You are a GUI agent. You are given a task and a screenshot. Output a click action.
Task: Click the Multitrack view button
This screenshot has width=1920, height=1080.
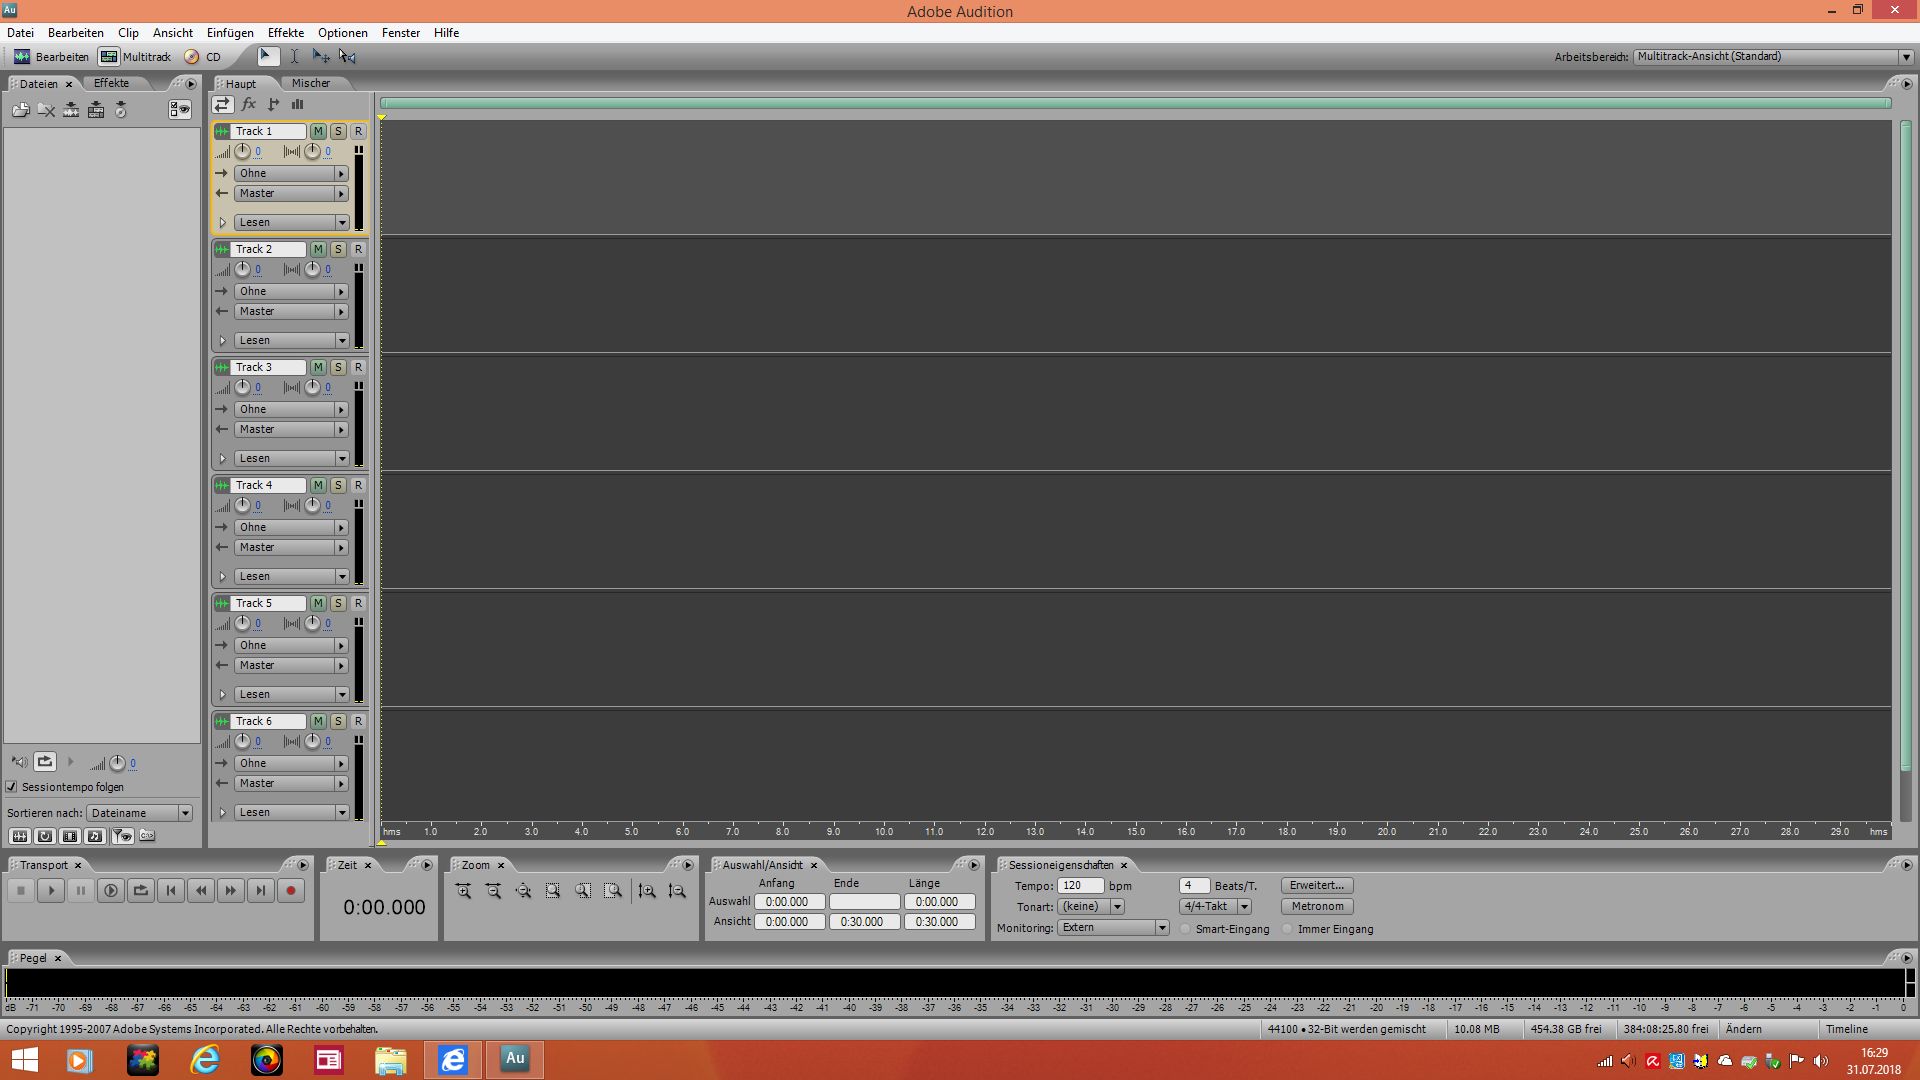click(x=136, y=57)
